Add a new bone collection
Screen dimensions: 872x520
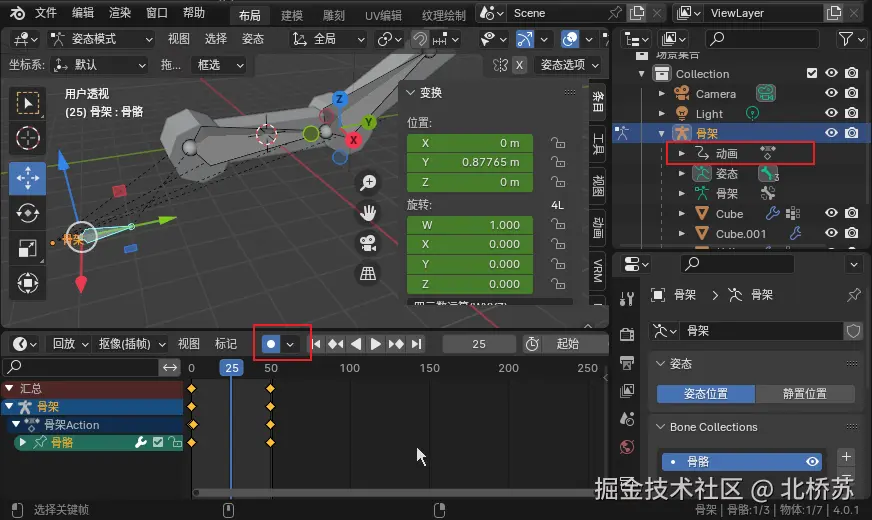pyautogui.click(x=846, y=457)
